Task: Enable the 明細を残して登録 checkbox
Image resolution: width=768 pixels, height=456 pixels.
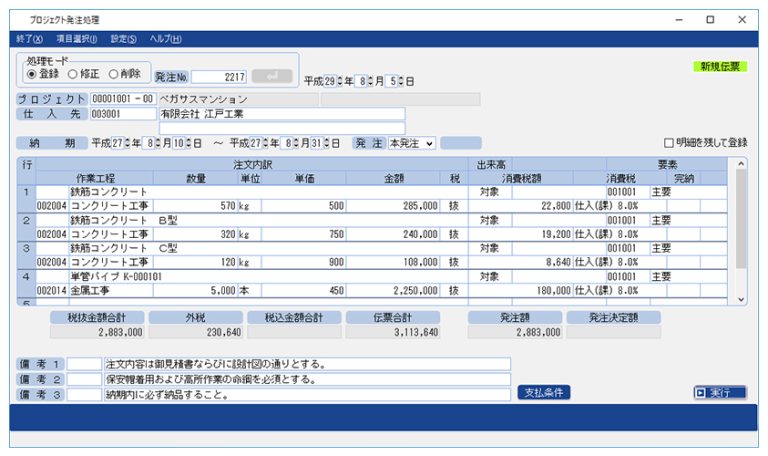Action: (669, 143)
